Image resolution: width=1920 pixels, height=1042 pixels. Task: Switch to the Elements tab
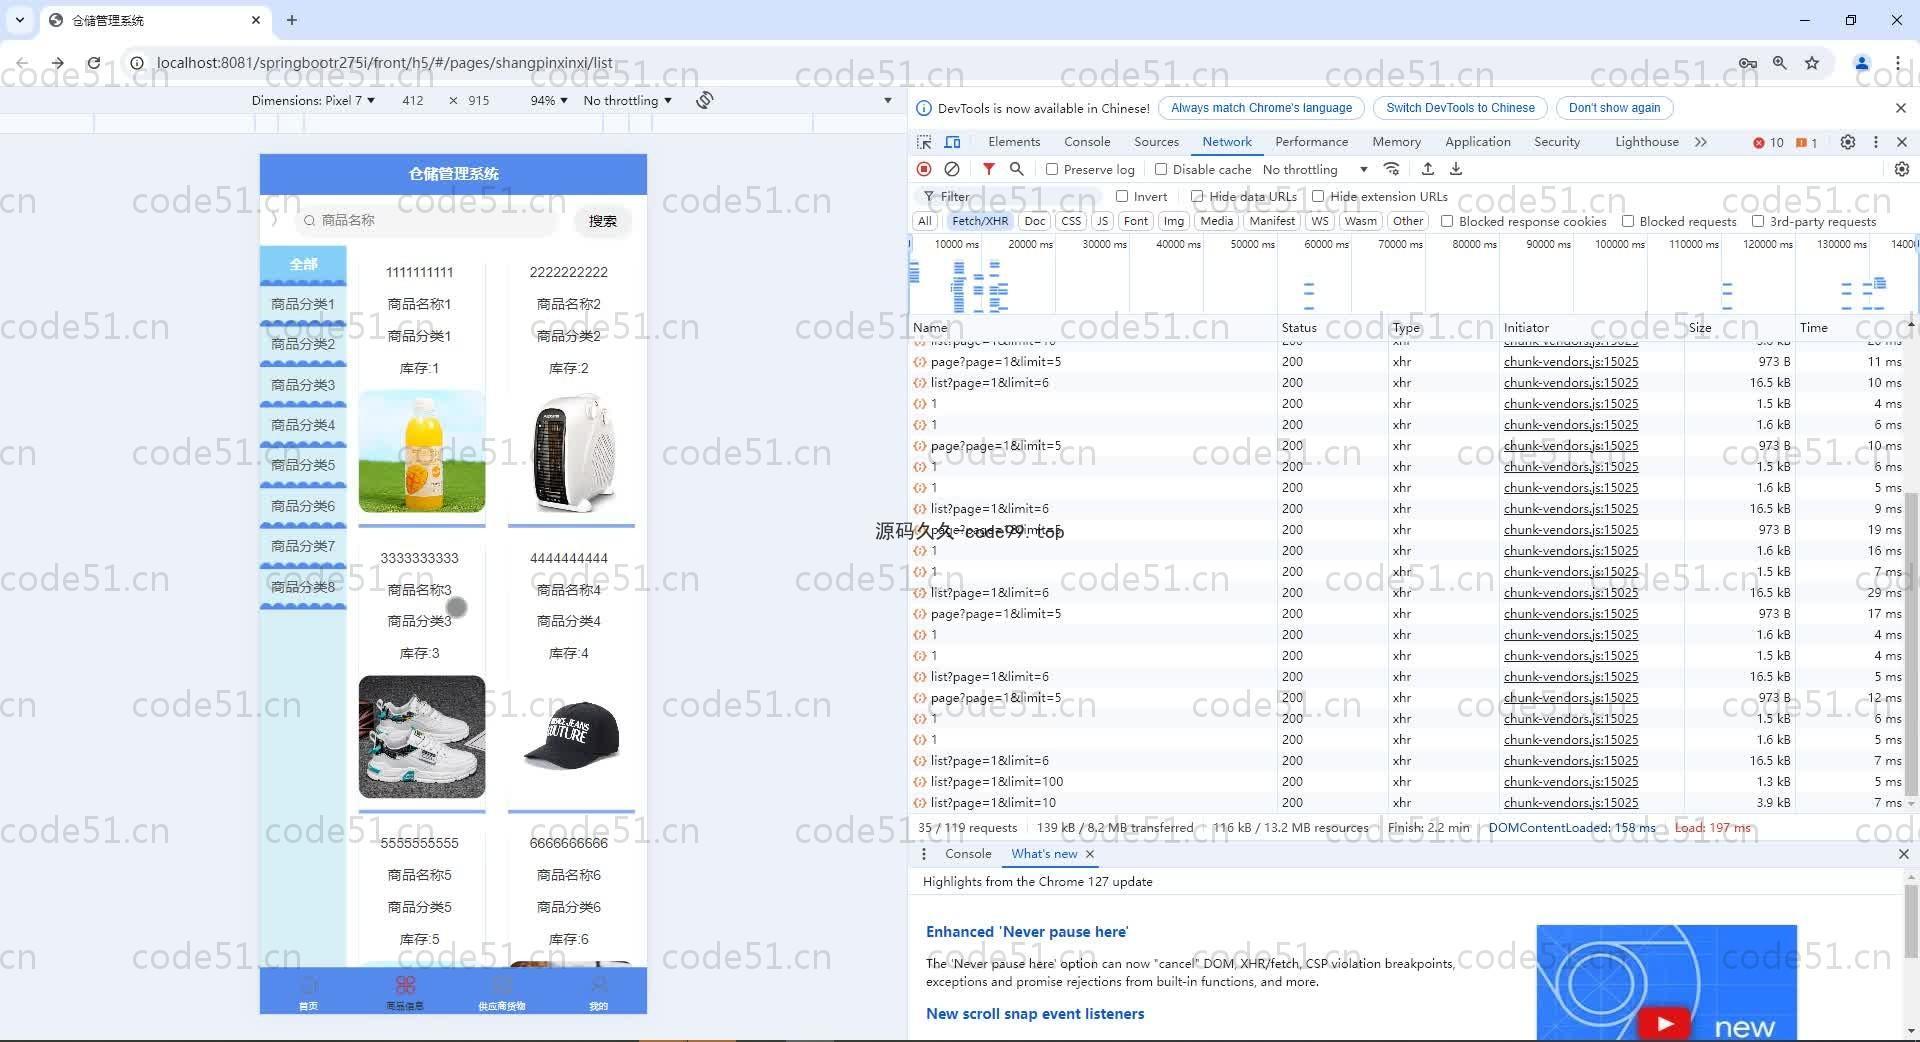point(1014,142)
